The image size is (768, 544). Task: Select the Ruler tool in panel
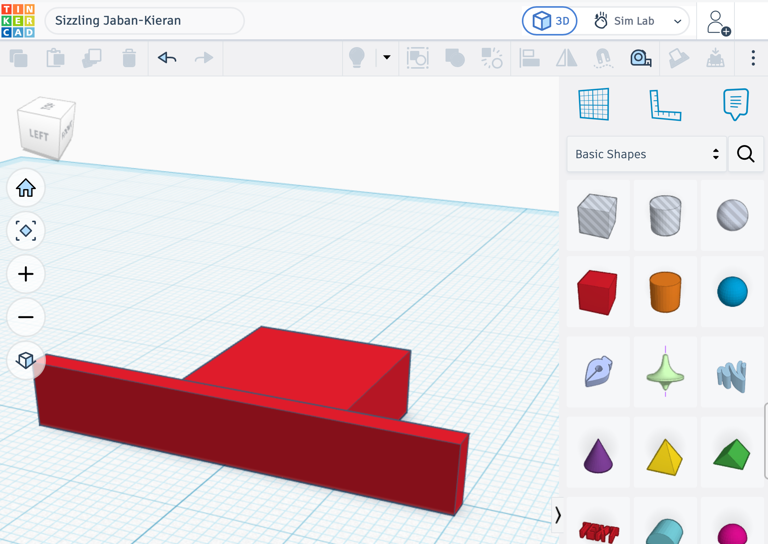pyautogui.click(x=665, y=104)
